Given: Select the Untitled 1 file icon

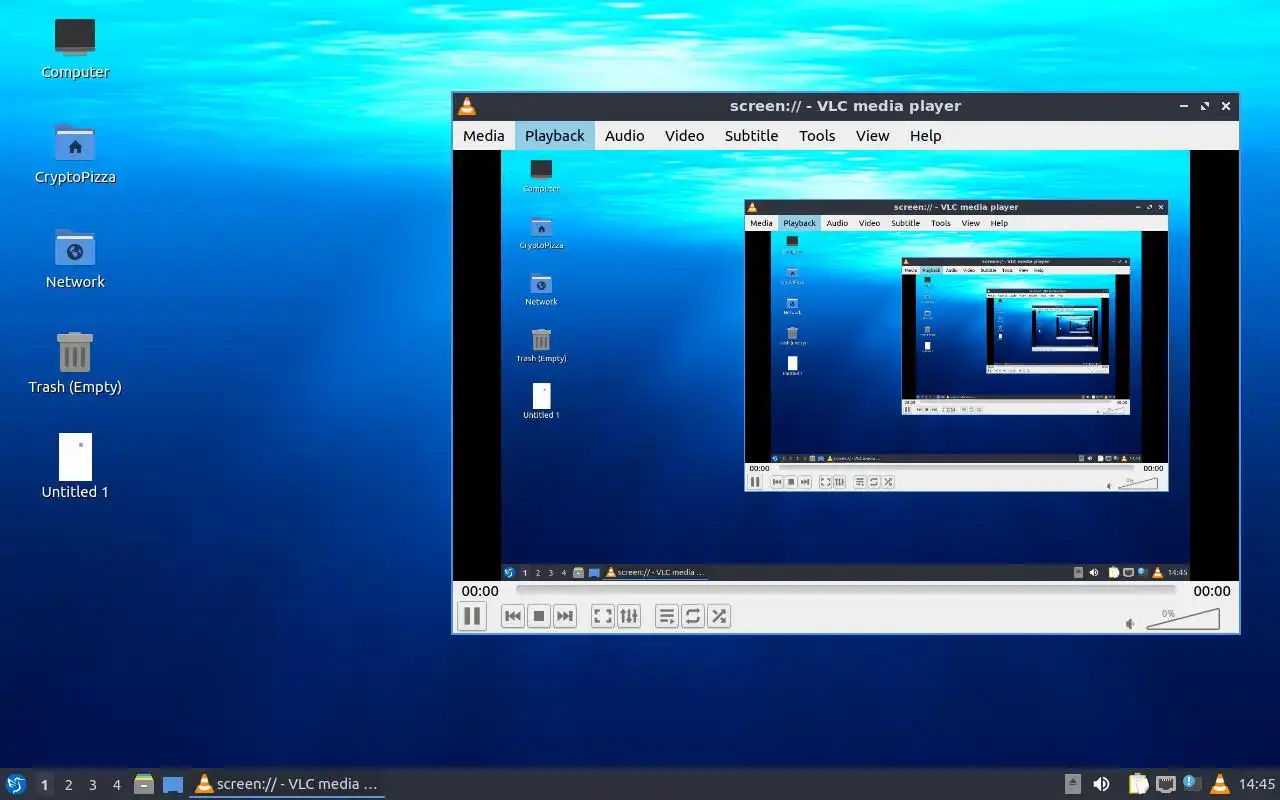Looking at the screenshot, I should pos(75,467).
